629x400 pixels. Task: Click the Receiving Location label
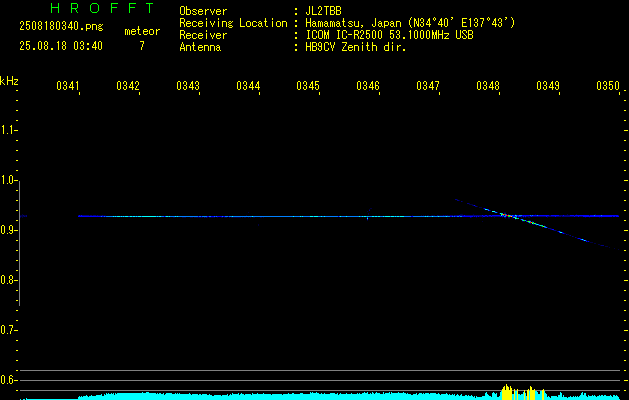point(233,23)
